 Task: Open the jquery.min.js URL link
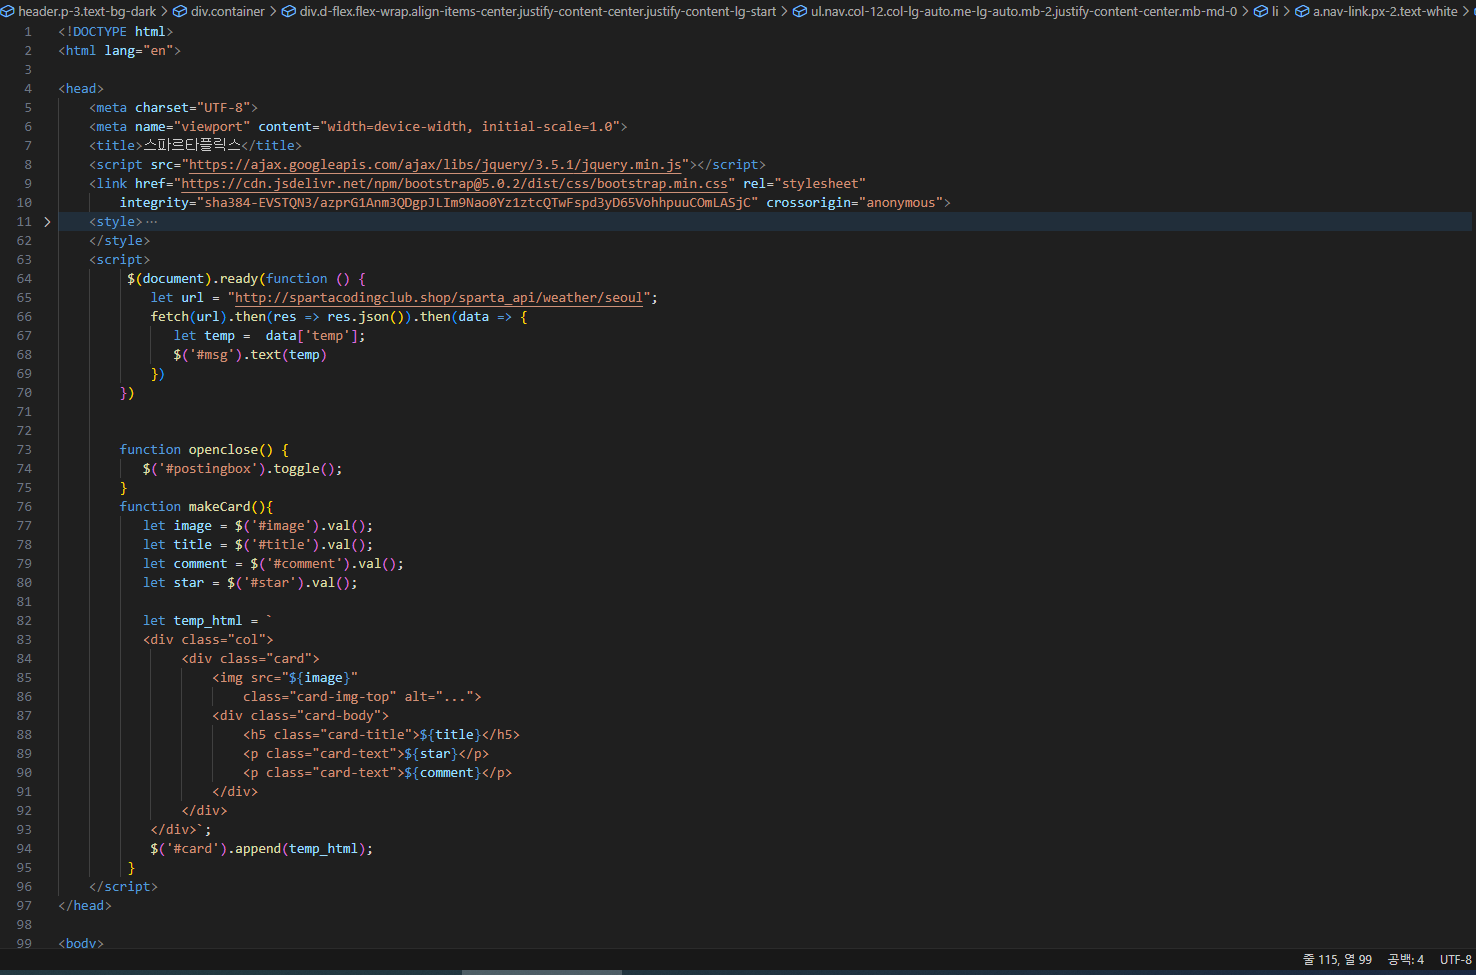click(435, 165)
